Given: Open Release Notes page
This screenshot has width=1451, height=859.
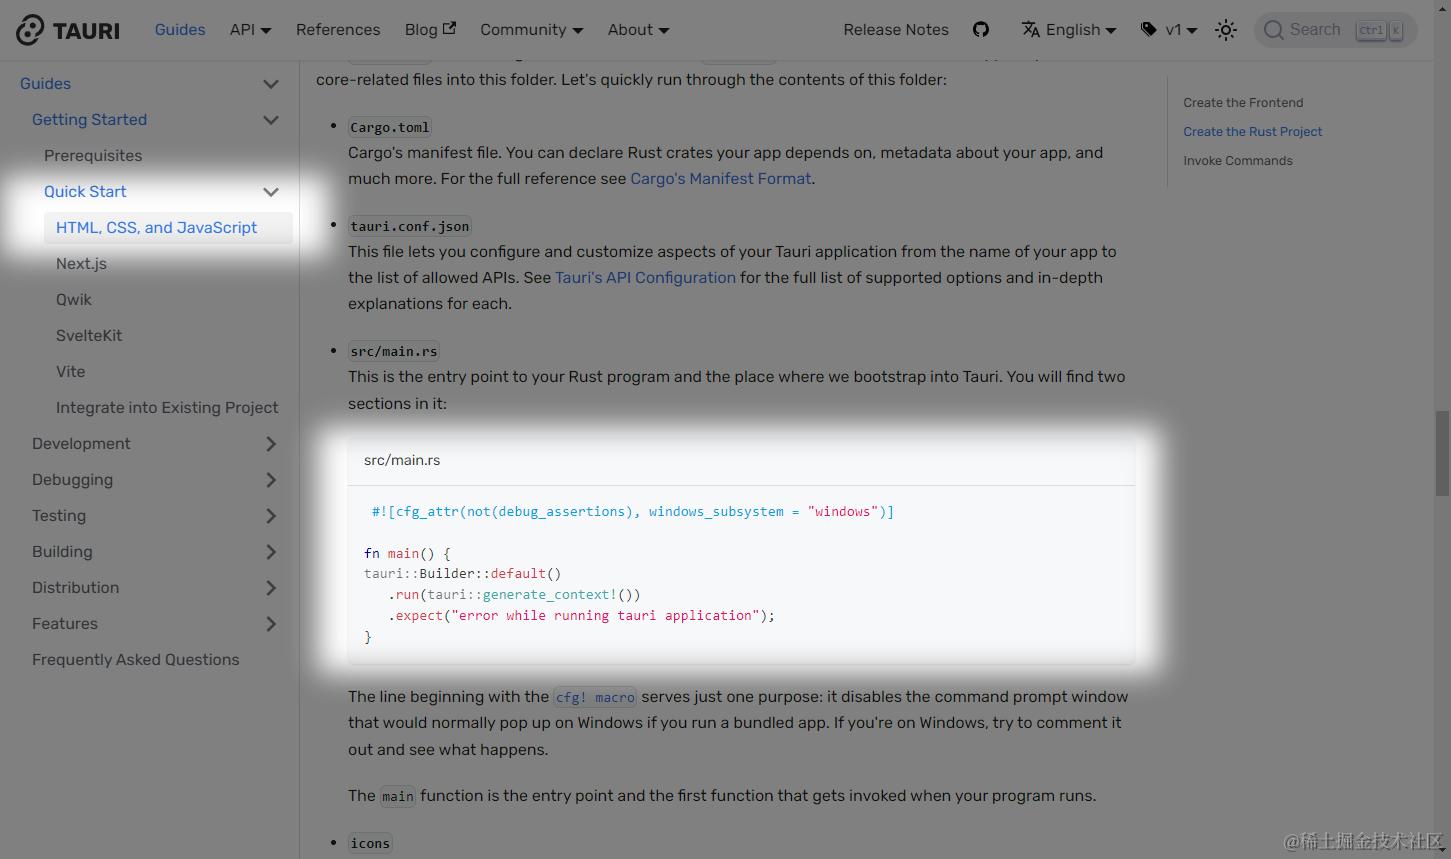Looking at the screenshot, I should click(896, 30).
